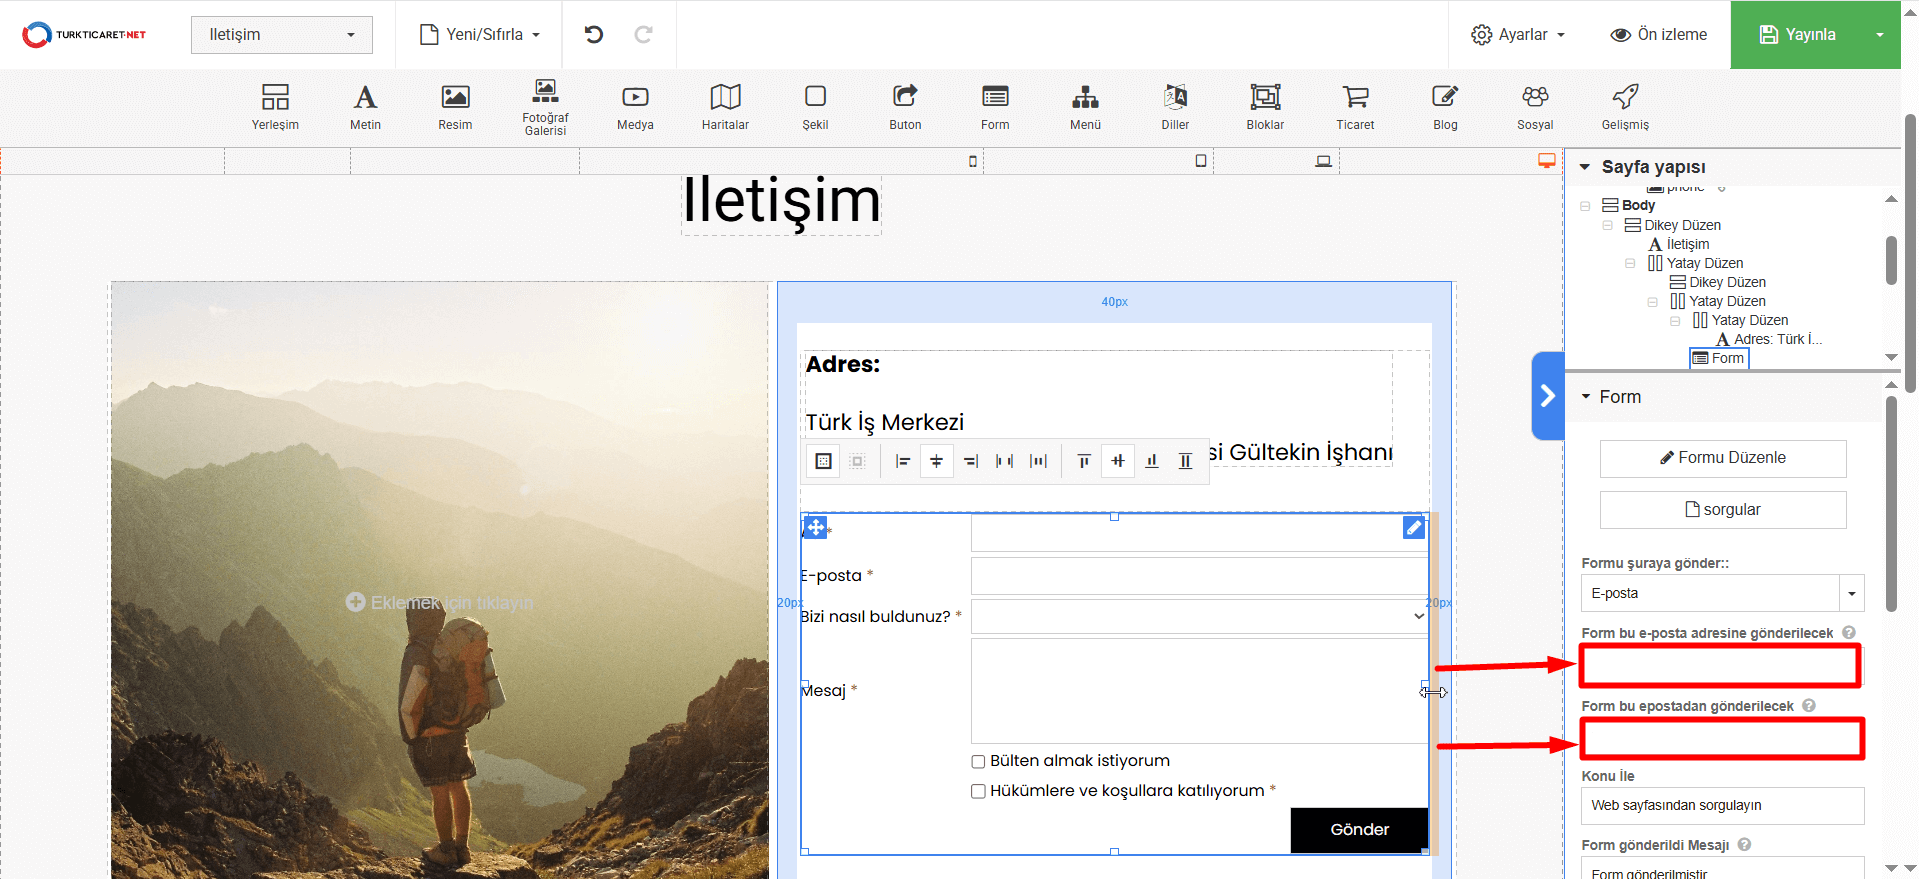Click the TURKTICARET.NET logo

point(84,34)
